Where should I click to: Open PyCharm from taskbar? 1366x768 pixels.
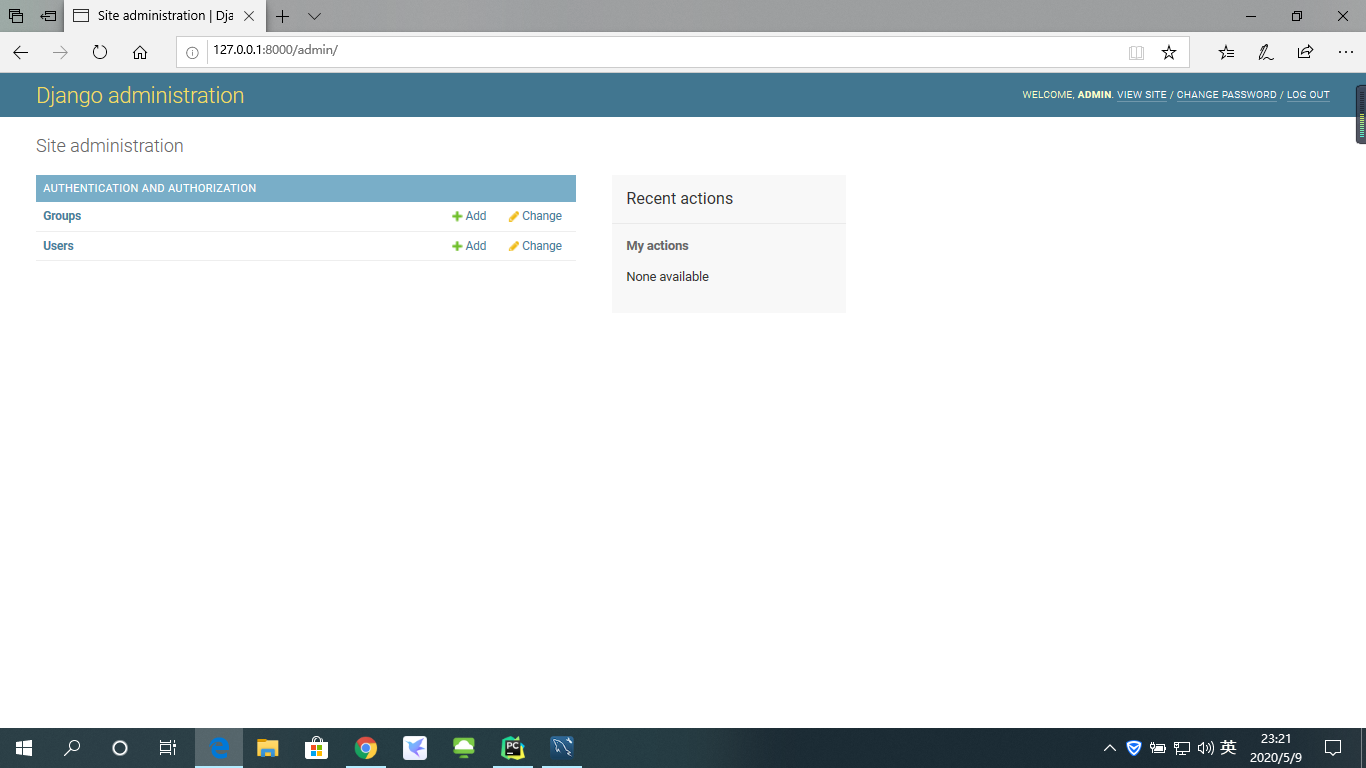point(512,748)
